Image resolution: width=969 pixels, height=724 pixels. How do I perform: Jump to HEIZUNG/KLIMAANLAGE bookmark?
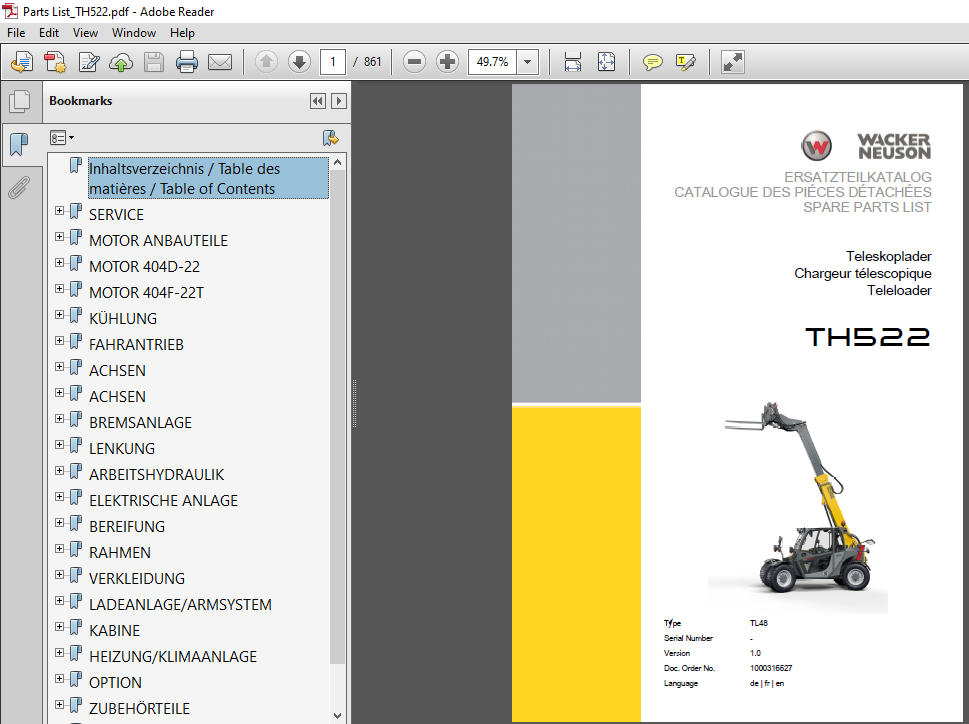(173, 657)
